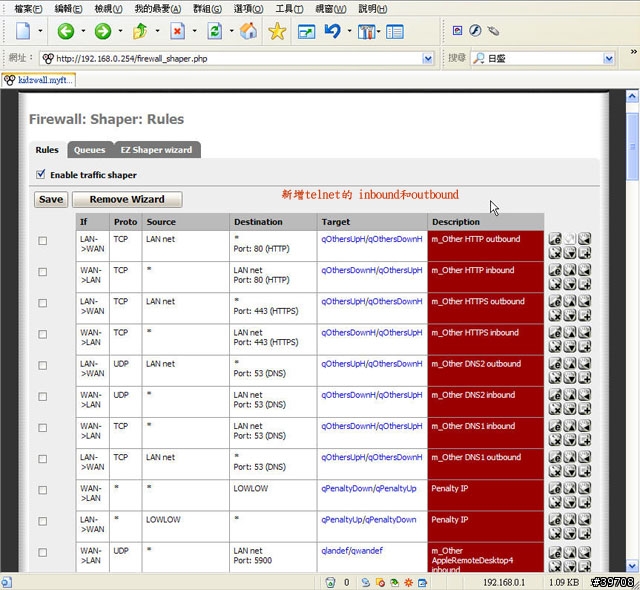Open the 工具(T) menu
640x590 pixels.
tap(289, 9)
